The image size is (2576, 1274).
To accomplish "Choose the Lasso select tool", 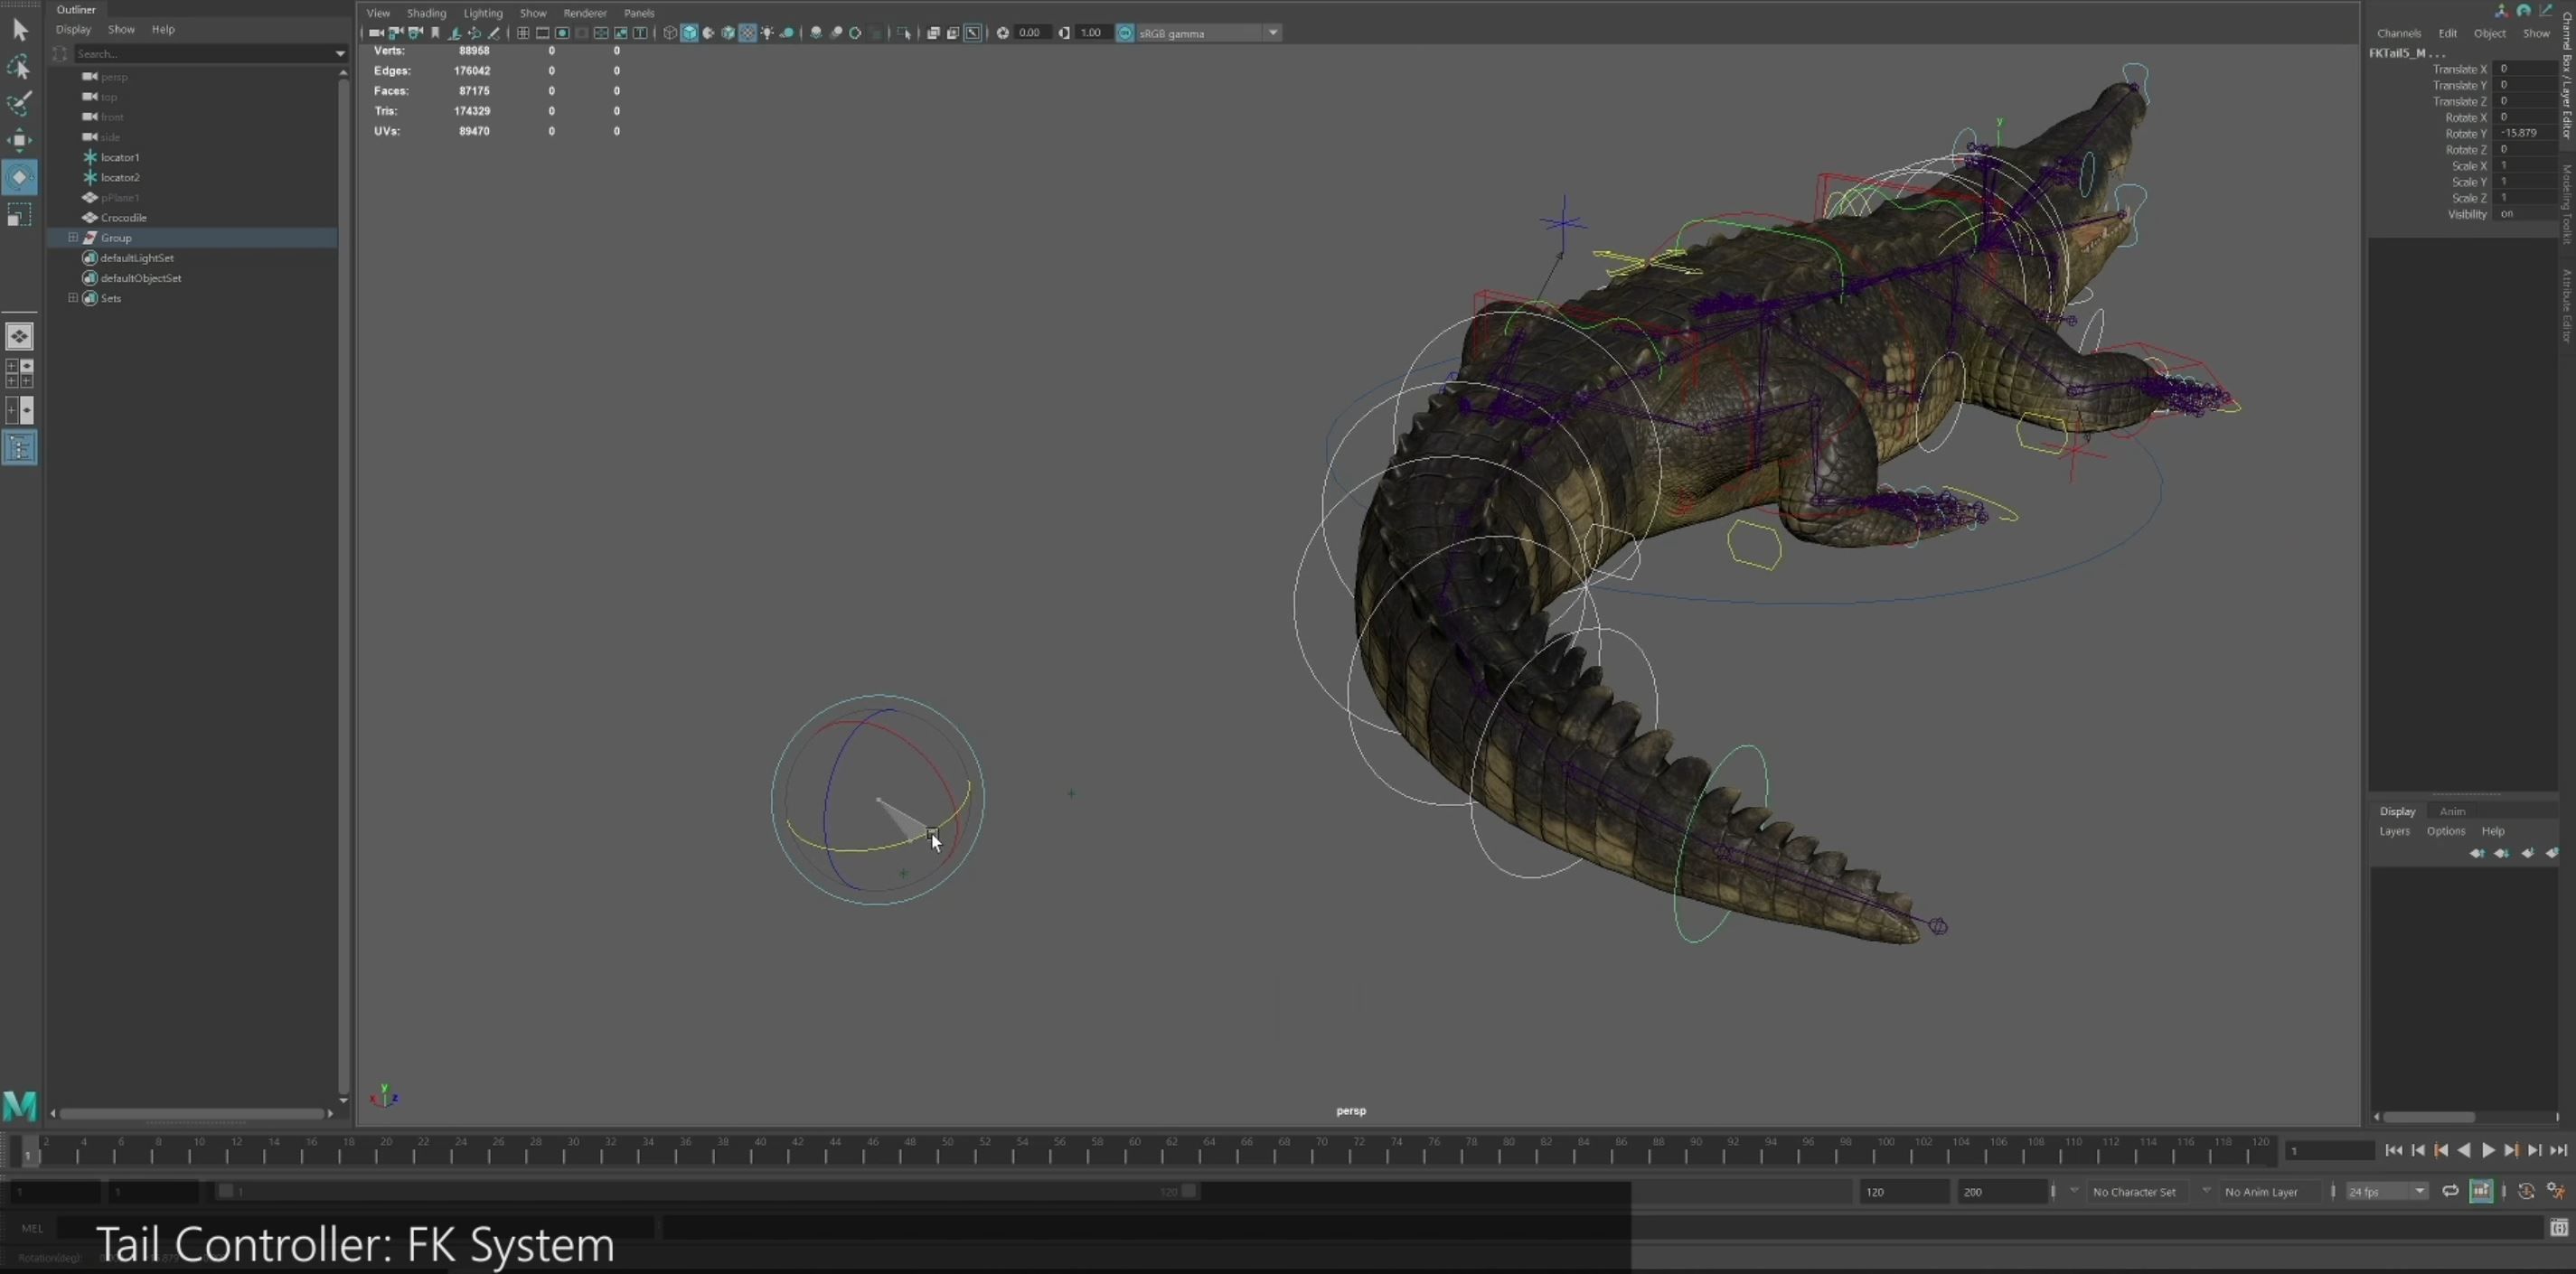I will pos(19,67).
